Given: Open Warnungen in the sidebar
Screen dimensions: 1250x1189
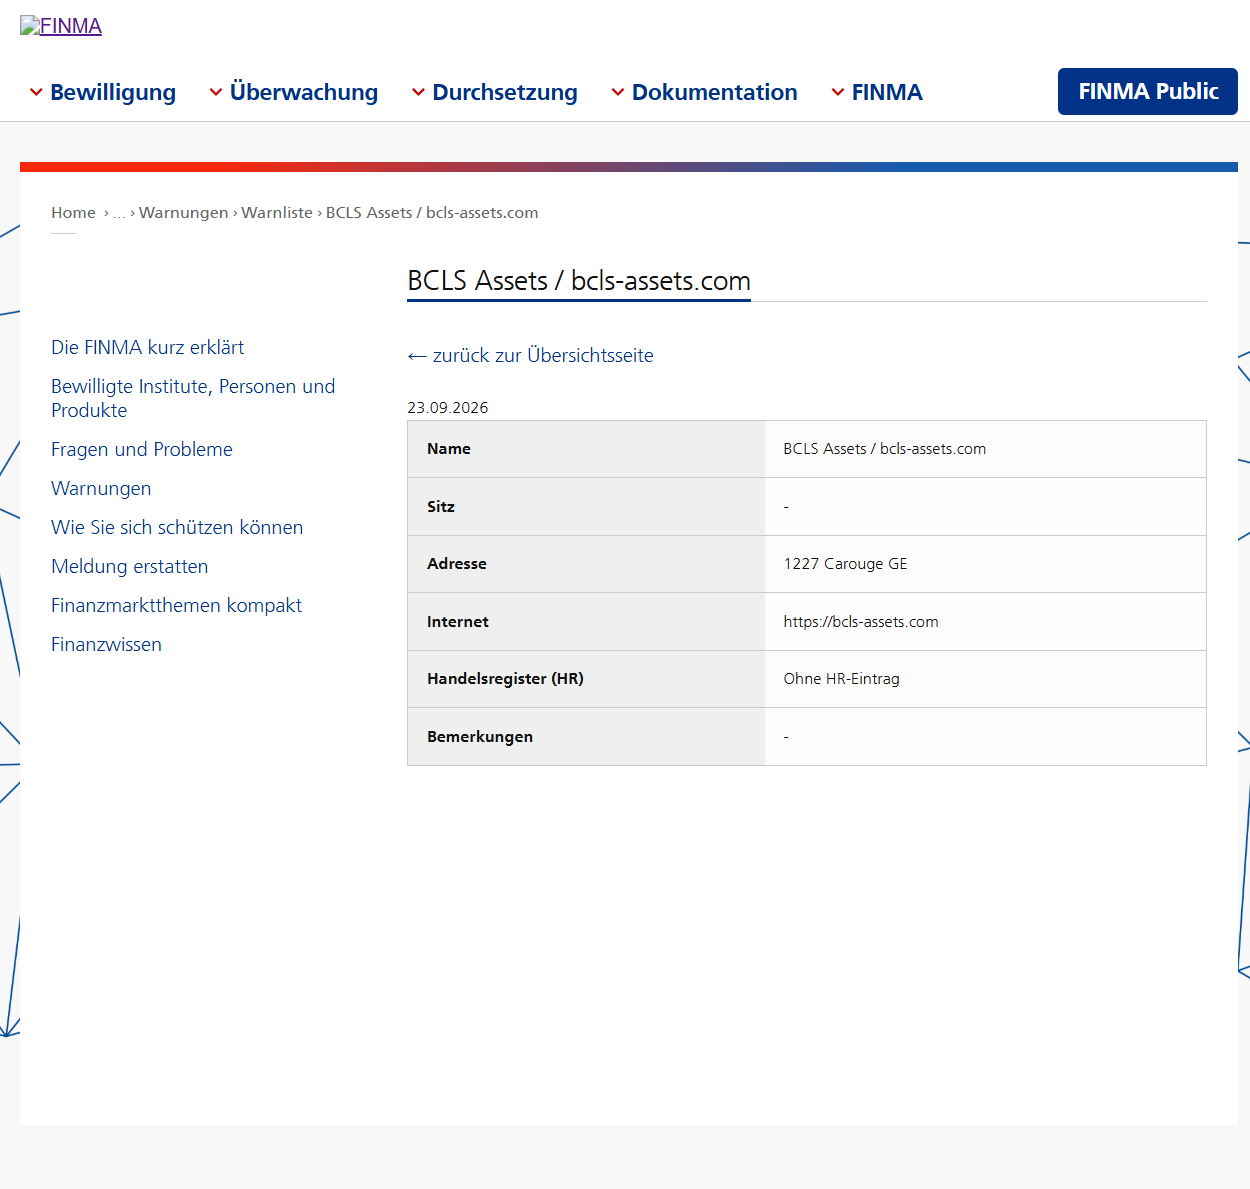Looking at the screenshot, I should point(101,488).
